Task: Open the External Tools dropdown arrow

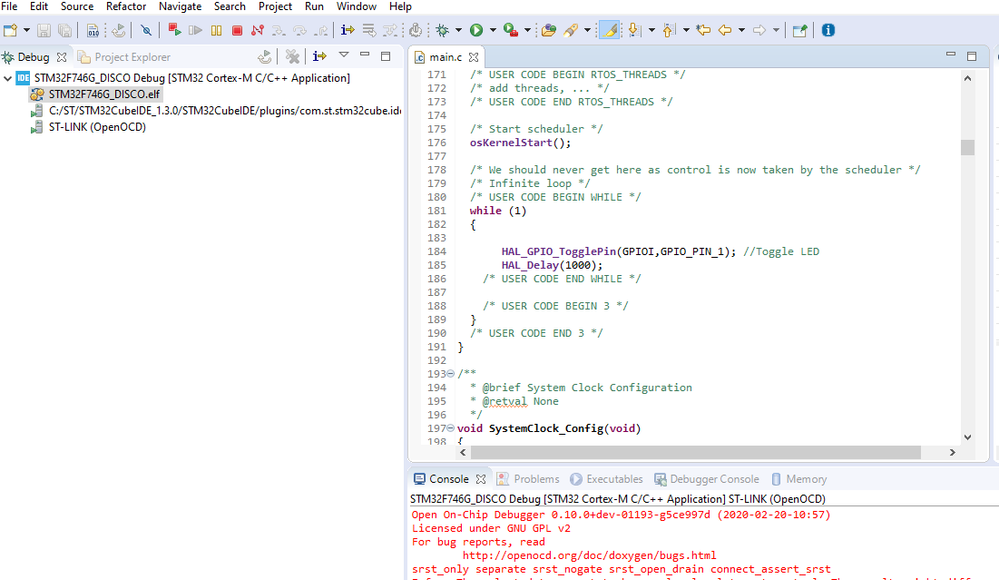Action: coord(528,30)
